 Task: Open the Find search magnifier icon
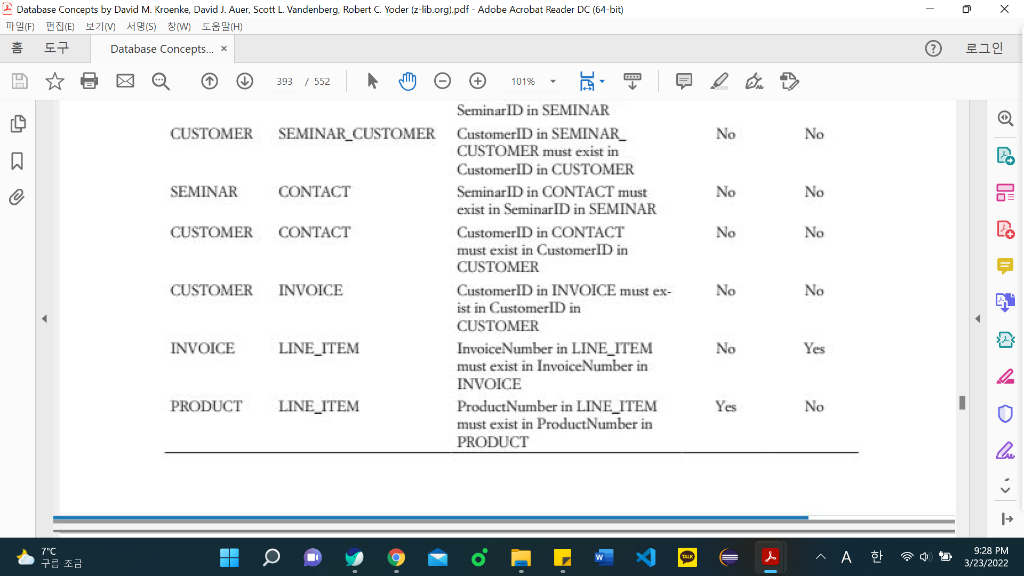[160, 81]
